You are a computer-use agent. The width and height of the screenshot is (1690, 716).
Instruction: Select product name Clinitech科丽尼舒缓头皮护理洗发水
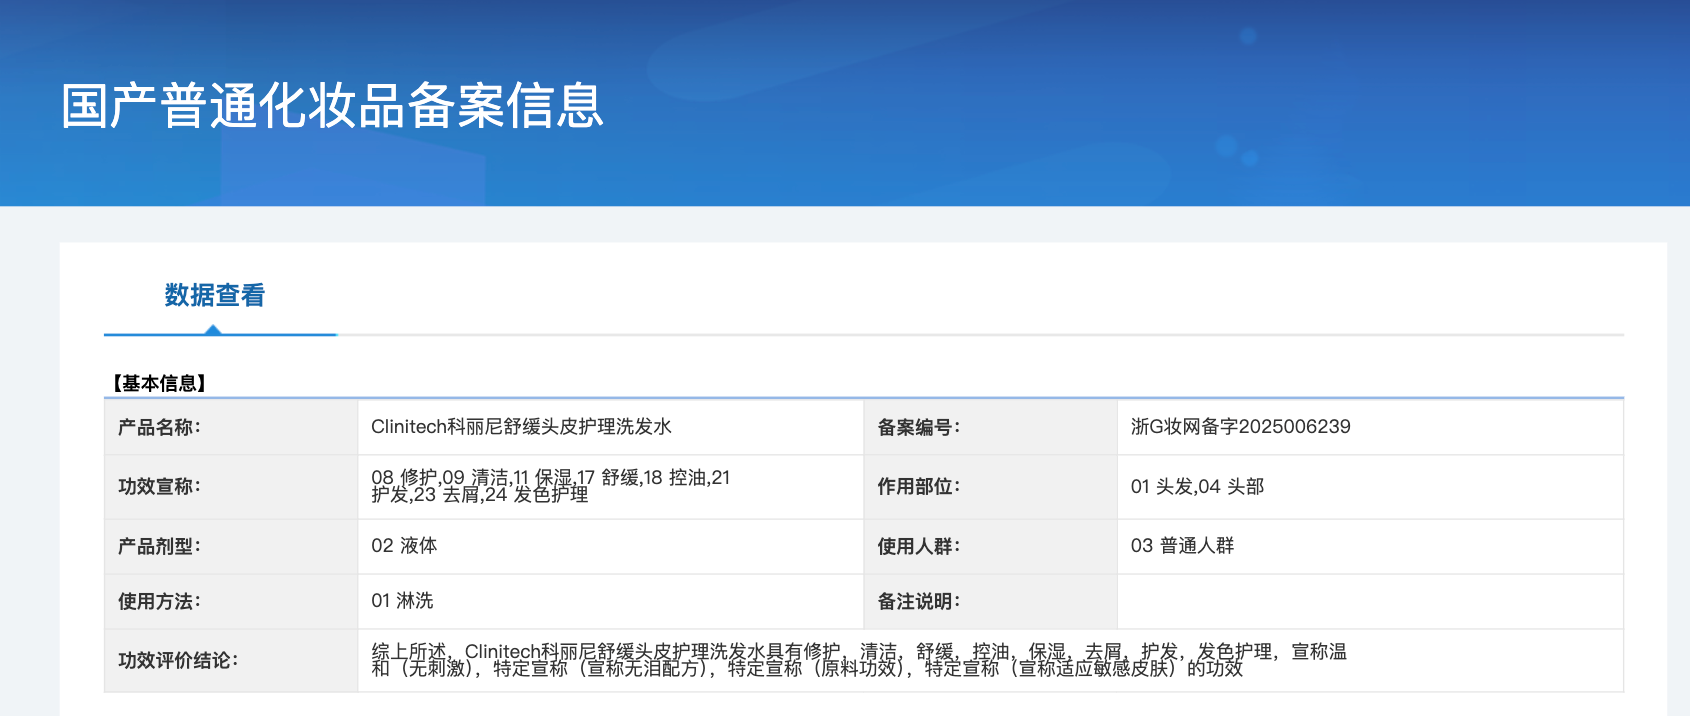521,427
